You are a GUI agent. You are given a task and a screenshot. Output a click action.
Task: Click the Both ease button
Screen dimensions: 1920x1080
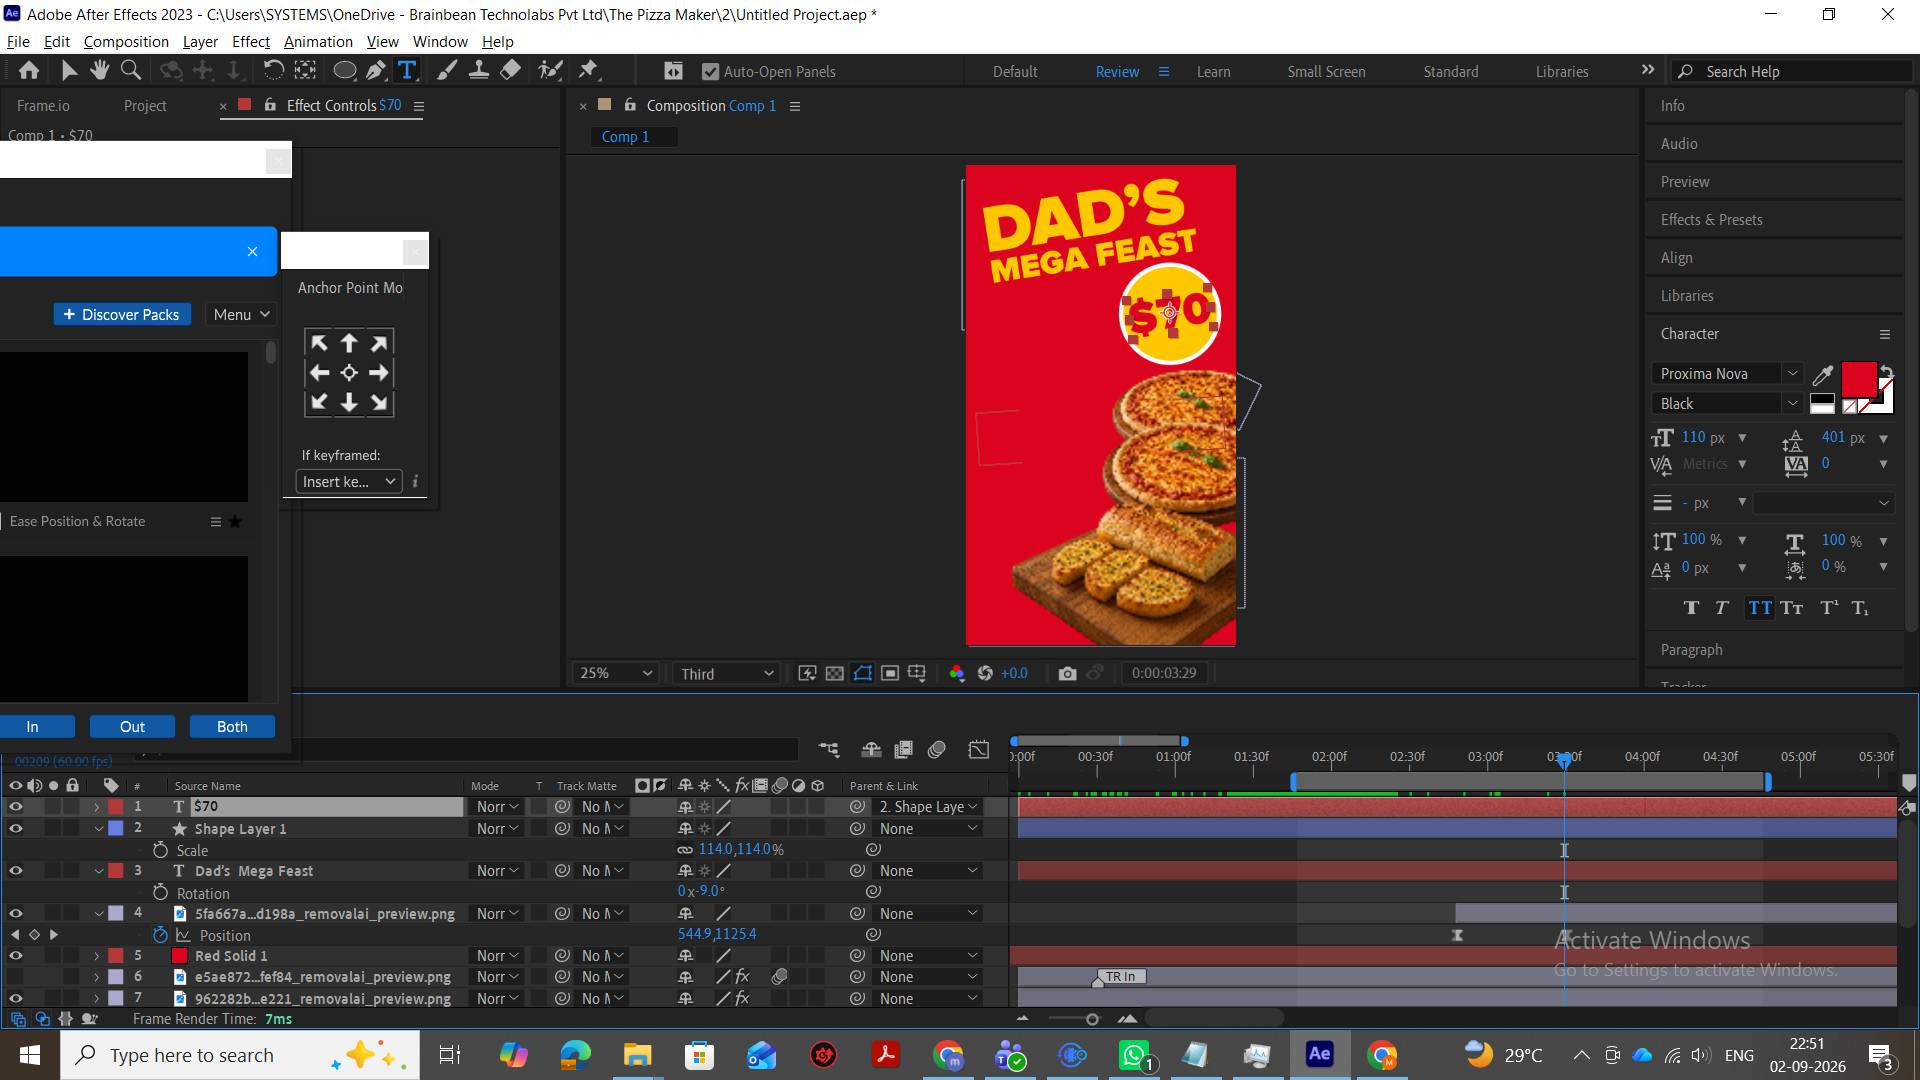click(232, 727)
